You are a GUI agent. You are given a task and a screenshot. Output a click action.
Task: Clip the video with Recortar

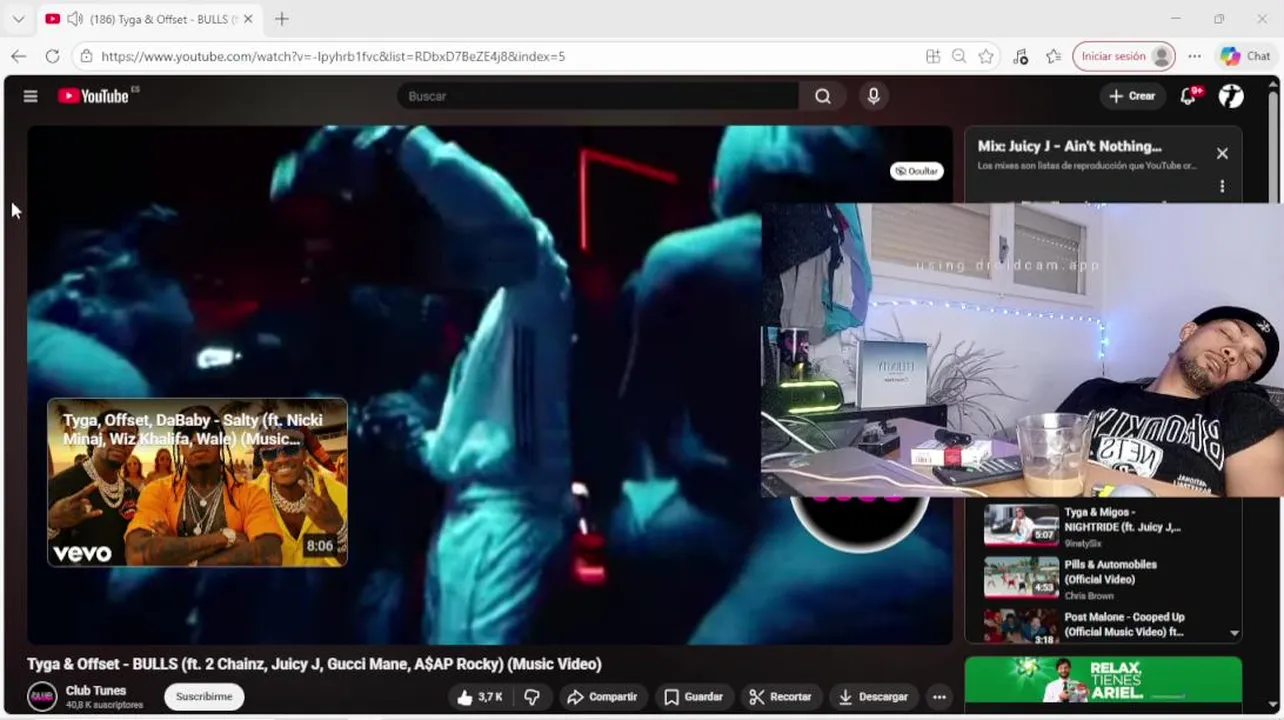pos(781,697)
